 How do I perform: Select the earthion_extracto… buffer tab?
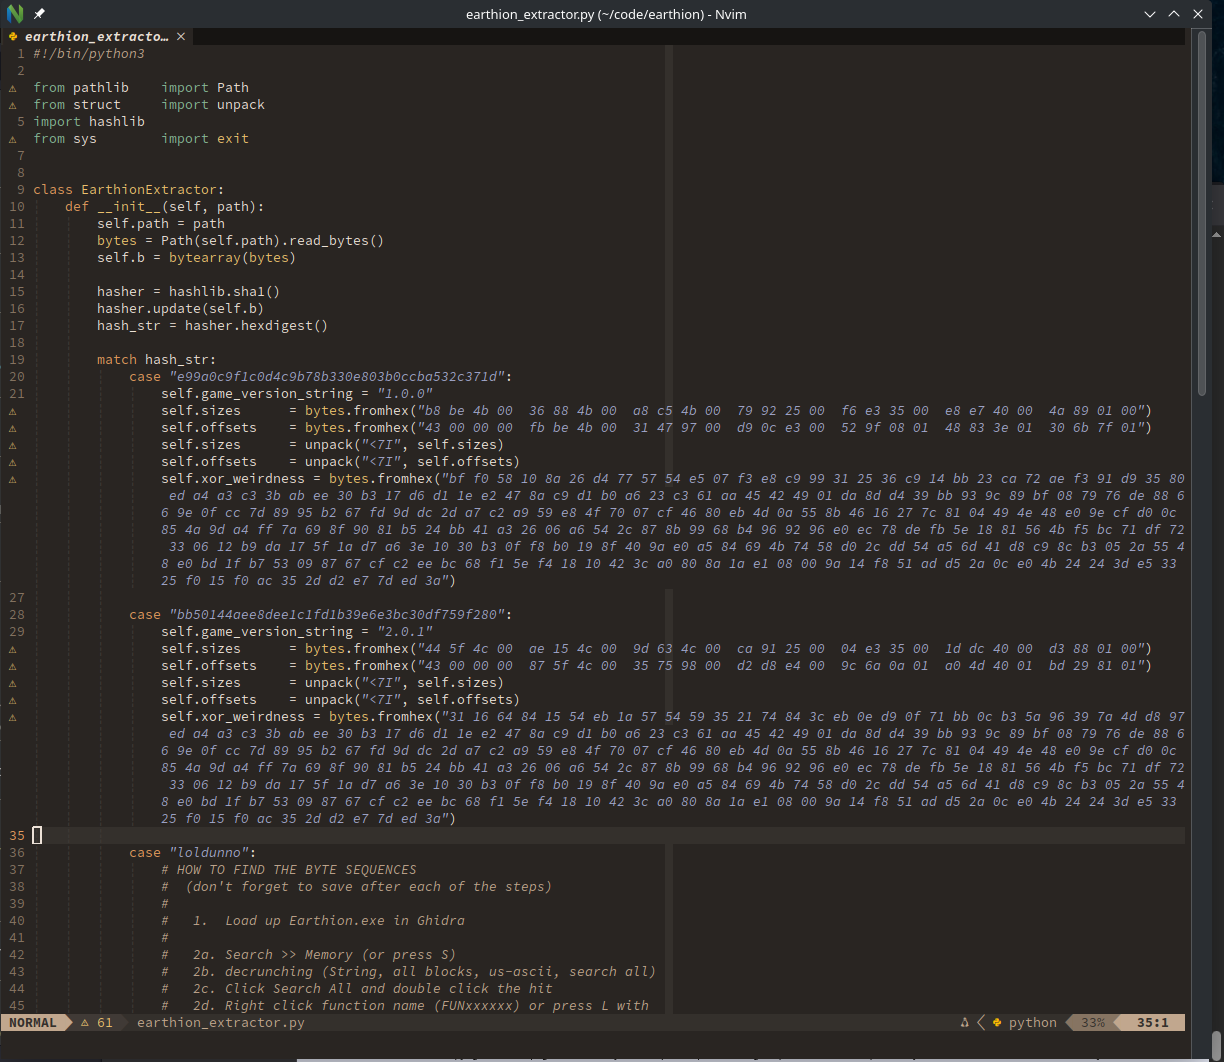(97, 36)
